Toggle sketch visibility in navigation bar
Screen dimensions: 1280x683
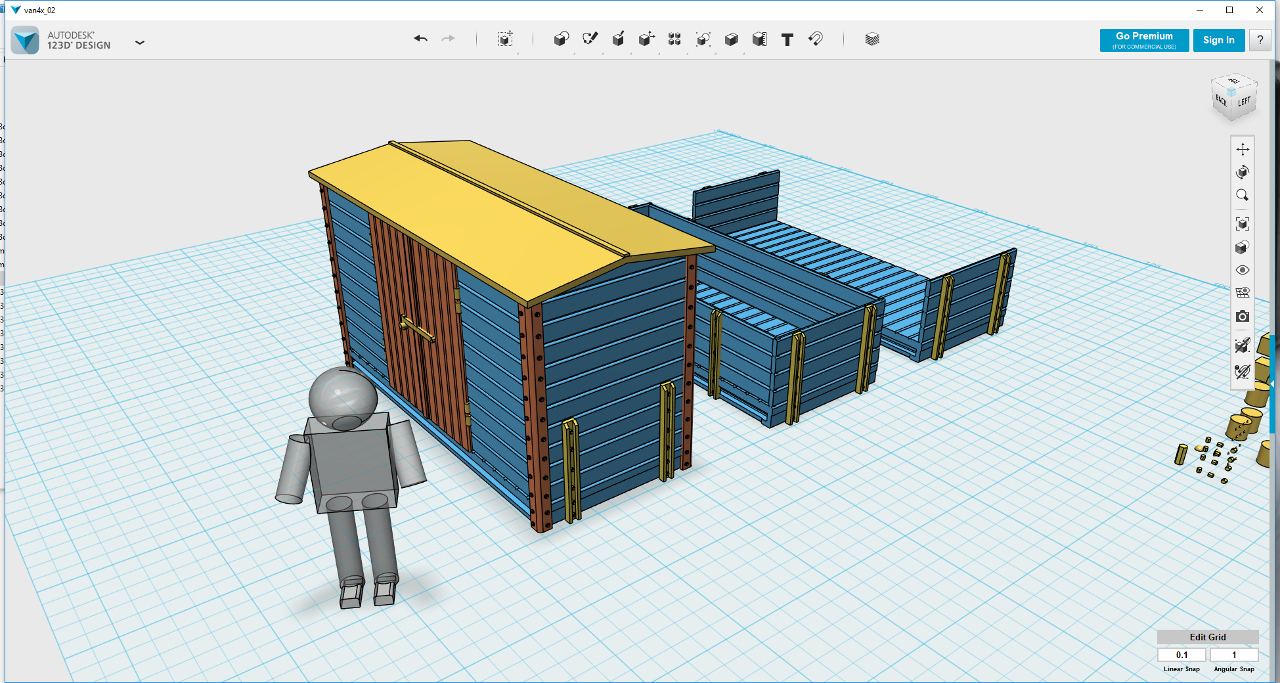1242,371
